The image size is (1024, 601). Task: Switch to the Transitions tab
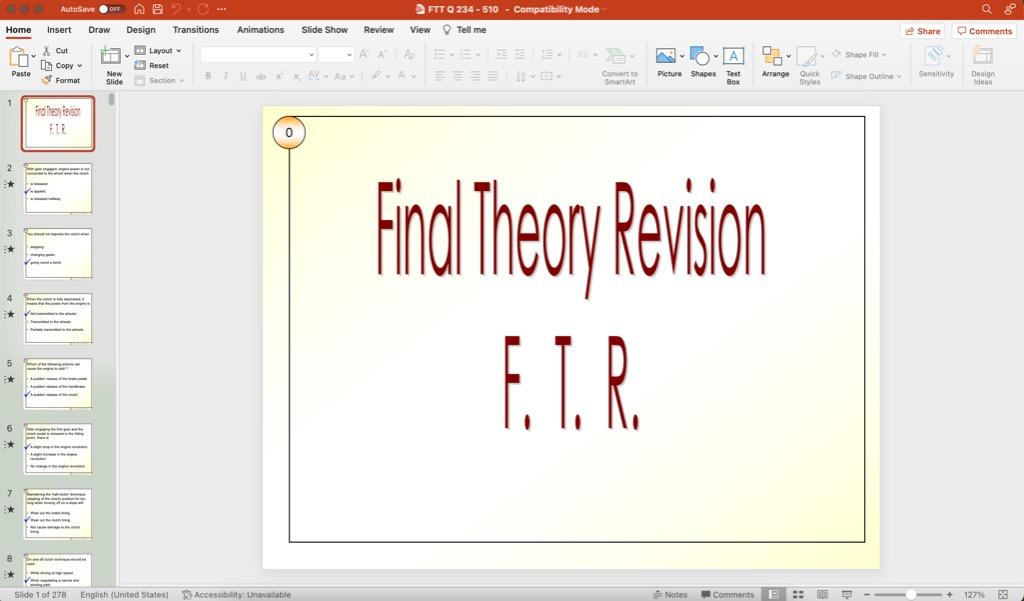pyautogui.click(x=195, y=29)
